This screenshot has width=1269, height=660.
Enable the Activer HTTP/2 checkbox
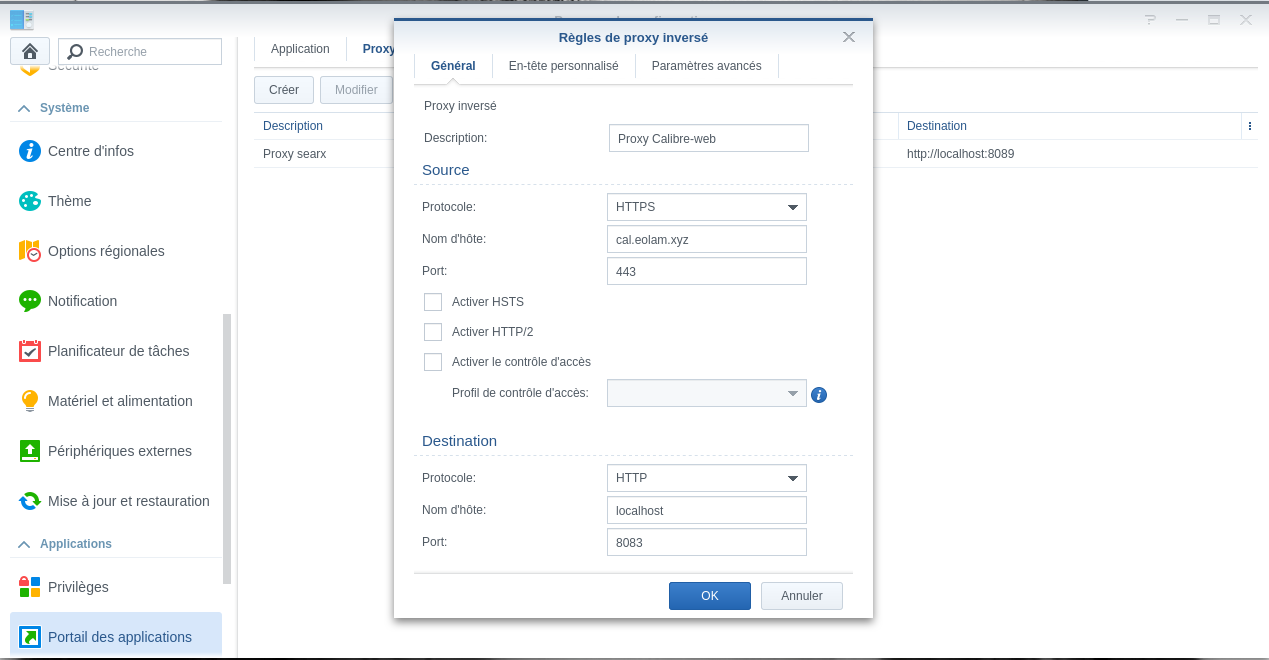click(x=433, y=332)
